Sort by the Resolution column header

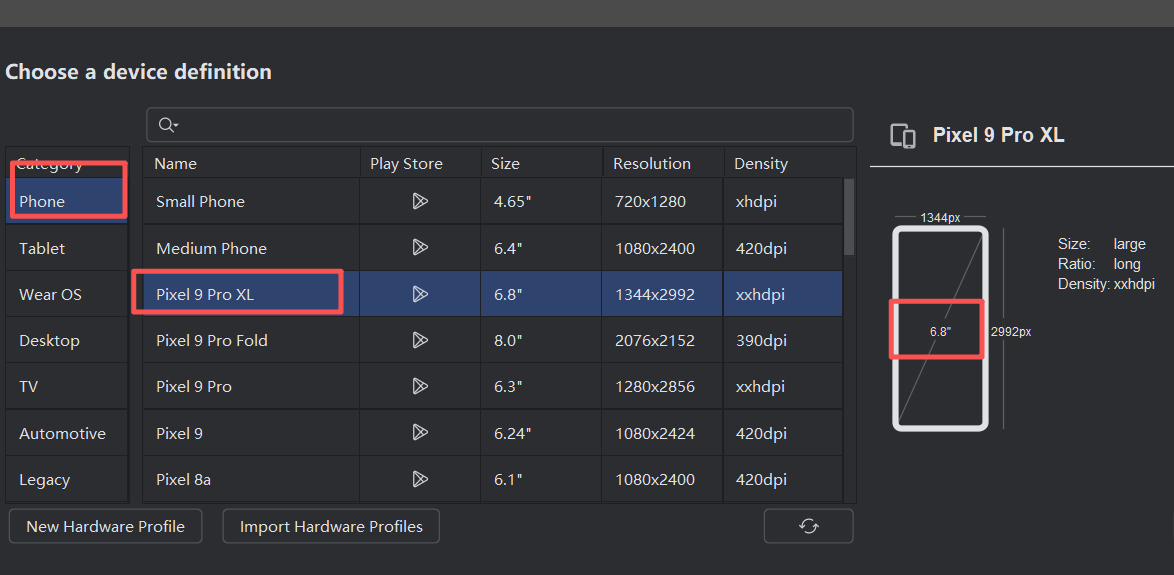tap(663, 163)
